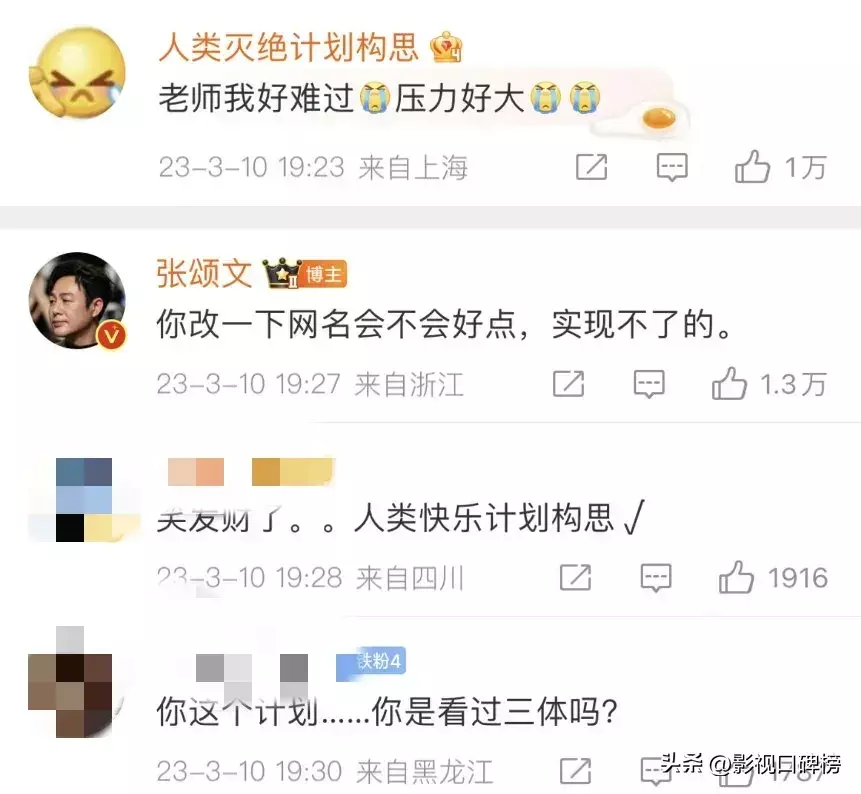Share the comment from 四川

point(575,577)
